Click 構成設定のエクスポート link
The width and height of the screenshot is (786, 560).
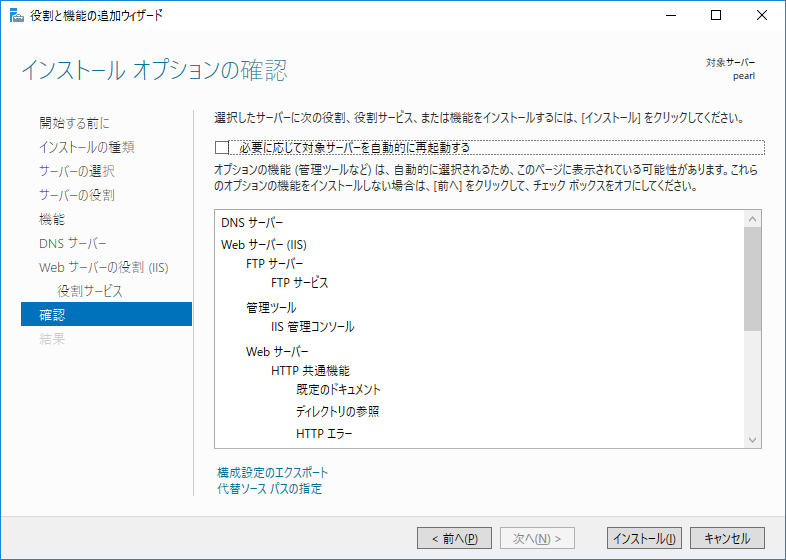click(273, 472)
